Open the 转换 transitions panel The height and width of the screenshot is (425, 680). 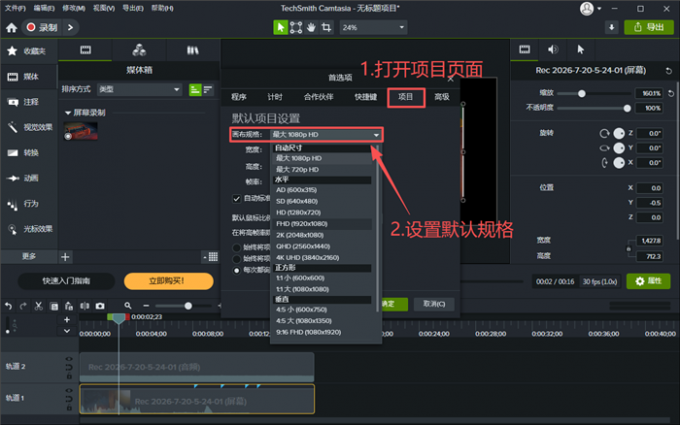click(29, 153)
